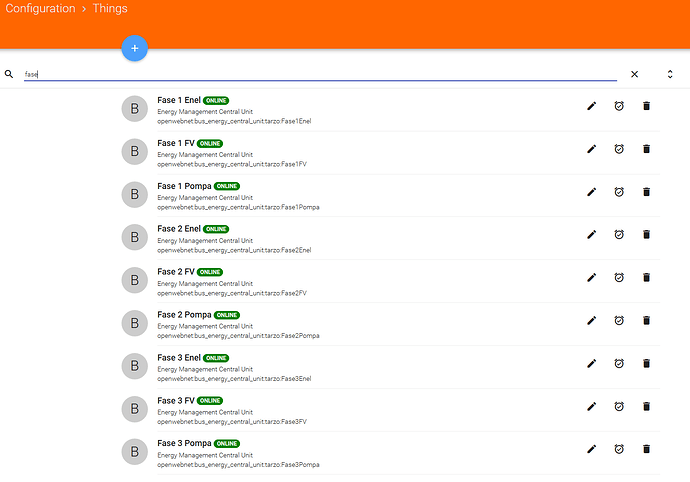Delete Fase 2 FV with trash icon
Viewport: 690px width, 482px height.
click(x=646, y=277)
